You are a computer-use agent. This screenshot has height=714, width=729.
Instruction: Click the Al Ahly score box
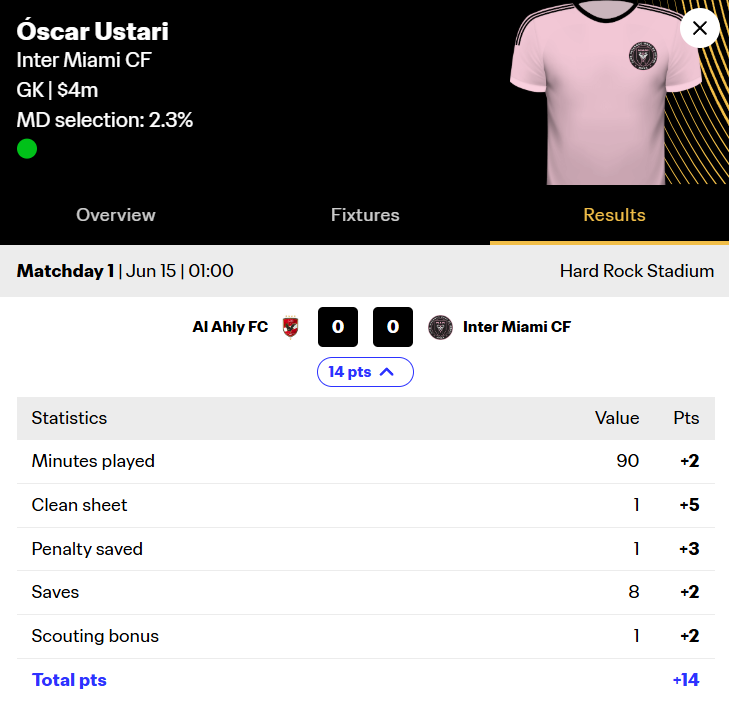point(338,327)
